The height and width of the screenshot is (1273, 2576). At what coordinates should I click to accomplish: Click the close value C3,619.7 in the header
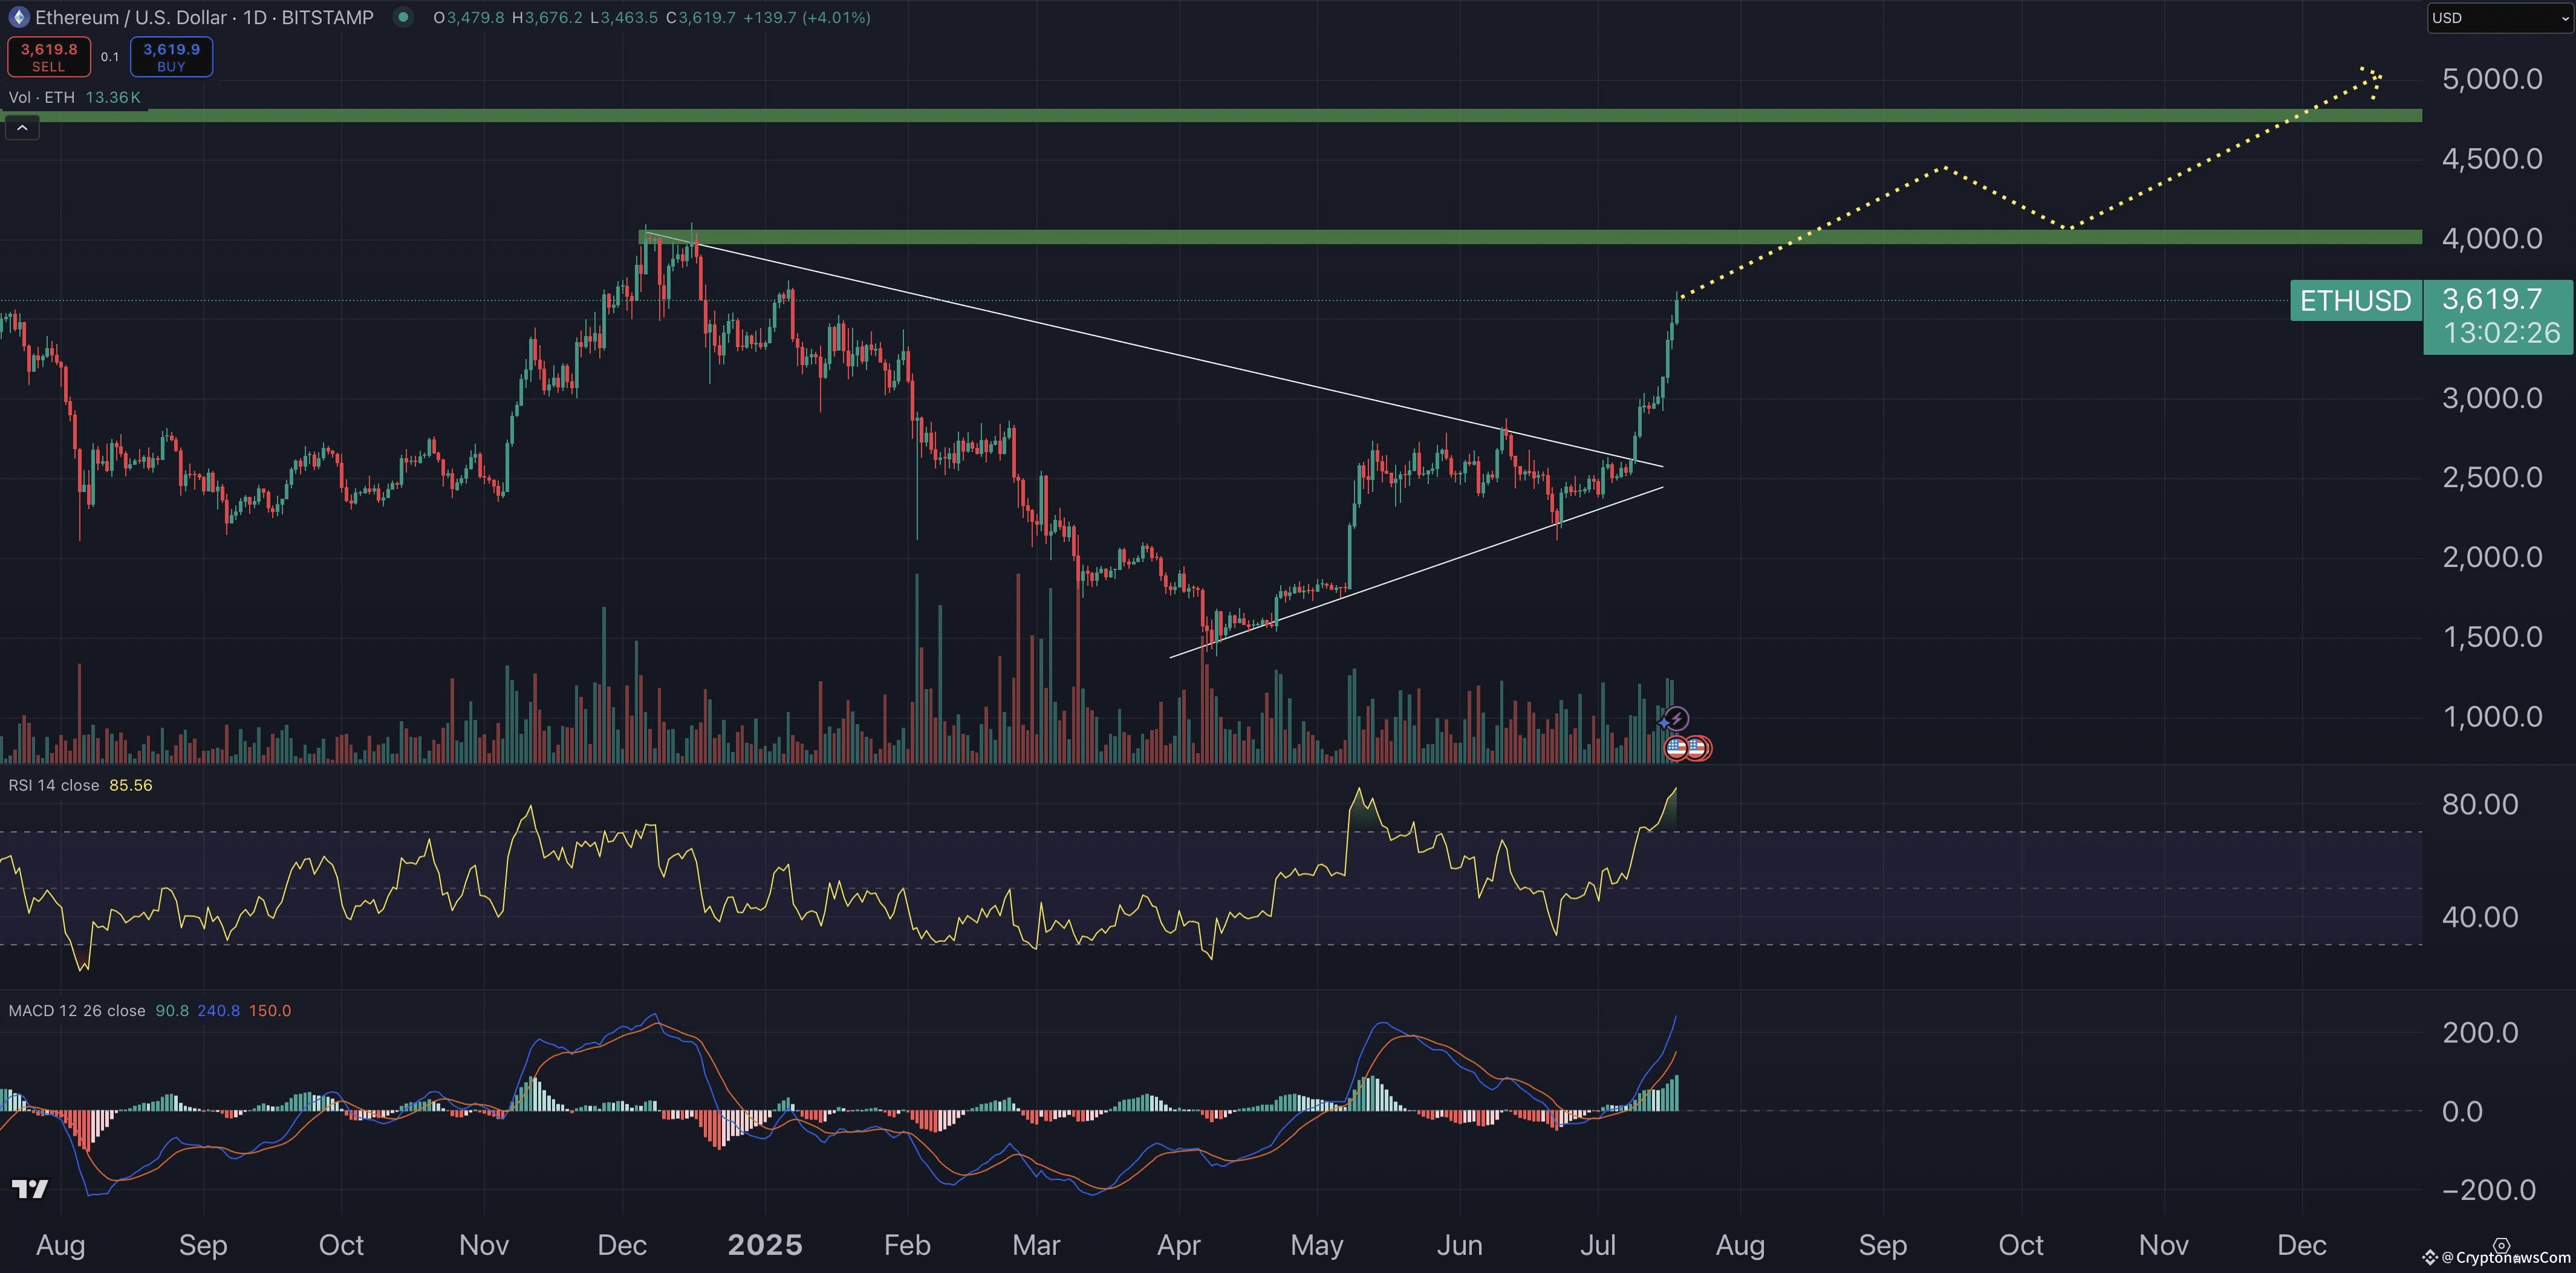(x=701, y=17)
